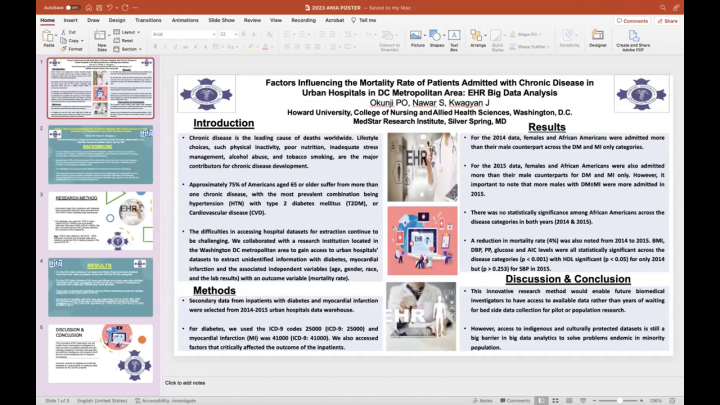720x405 pixels.
Task: Open the Arrange options
Action: point(478,39)
